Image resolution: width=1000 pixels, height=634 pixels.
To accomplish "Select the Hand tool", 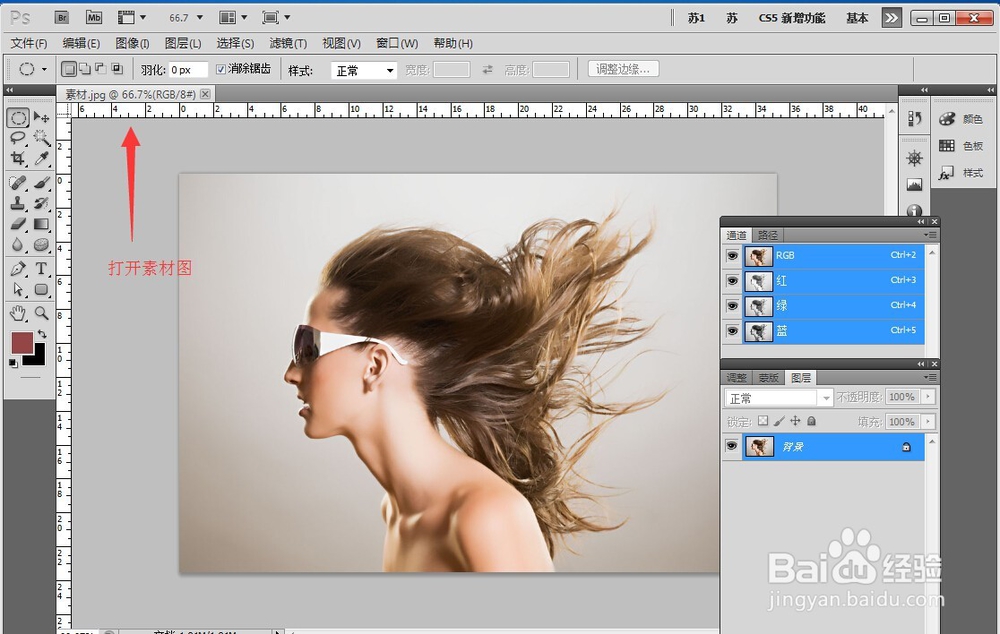I will tap(18, 313).
